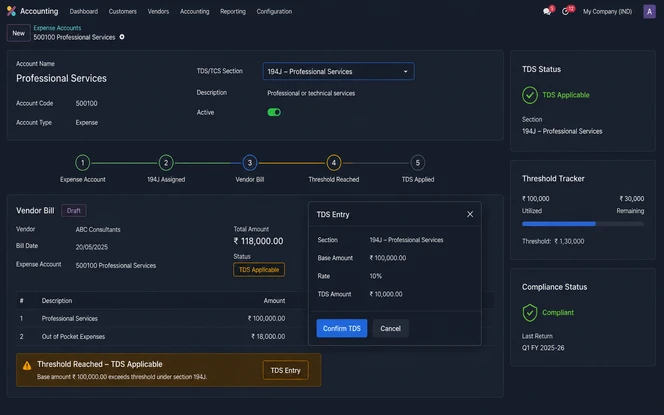This screenshot has height=415, width=664.
Task: Switch company via My Company (IND)
Action: 607,11
